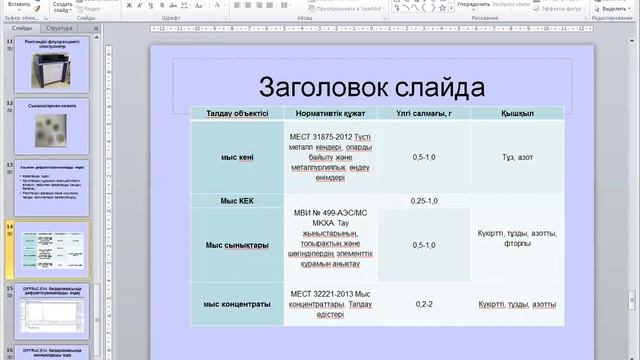Open the Рисование group dialog launcher

pos(586,18)
